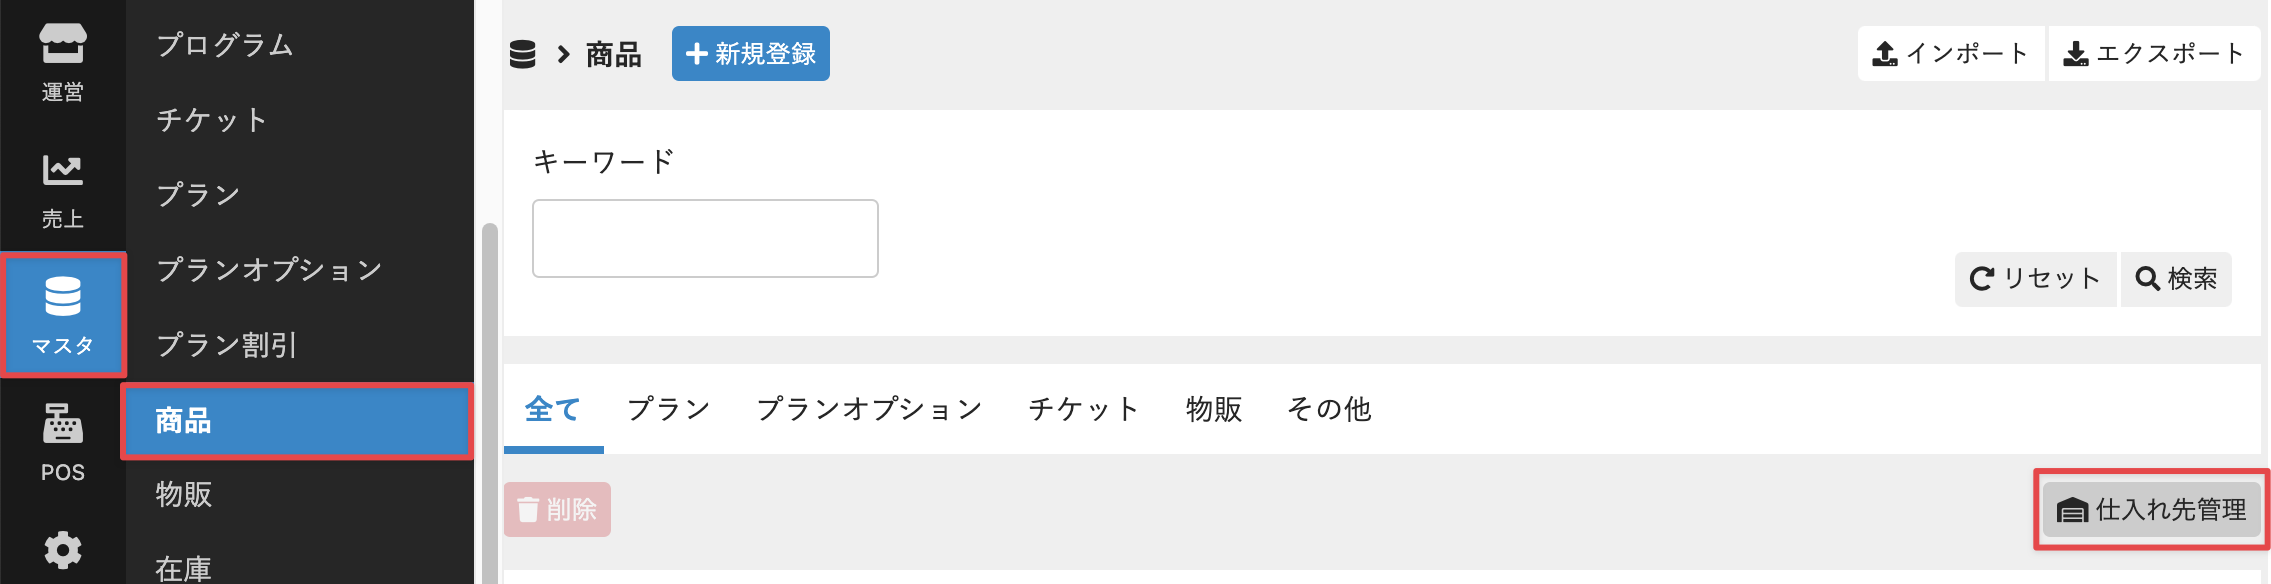Select the チケット tab
This screenshot has width=2271, height=584.
pyautogui.click(x=1084, y=409)
